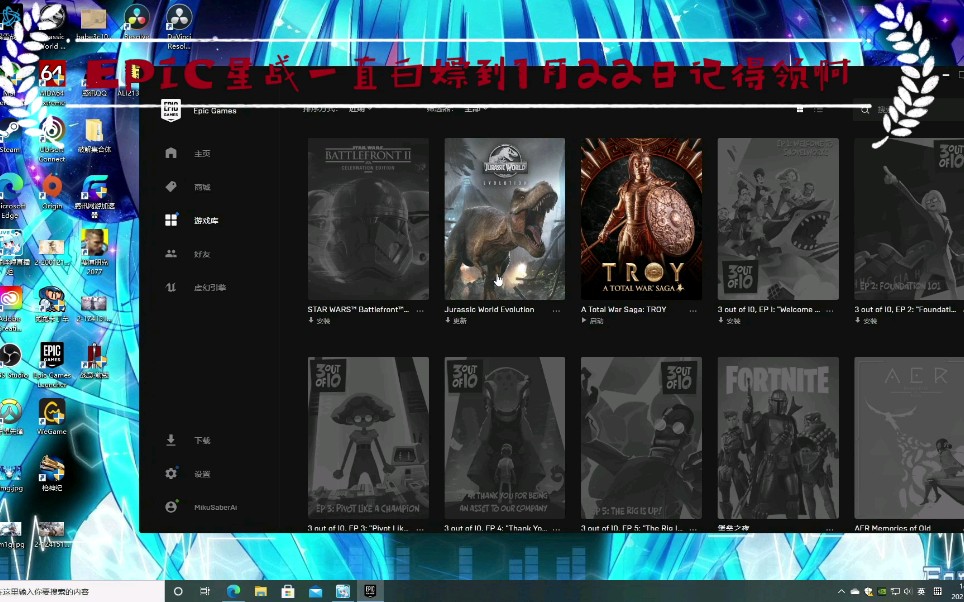Image resolution: width=964 pixels, height=602 pixels.
Task: Click the A Total War Saga: TROY title
Action: 623,310
